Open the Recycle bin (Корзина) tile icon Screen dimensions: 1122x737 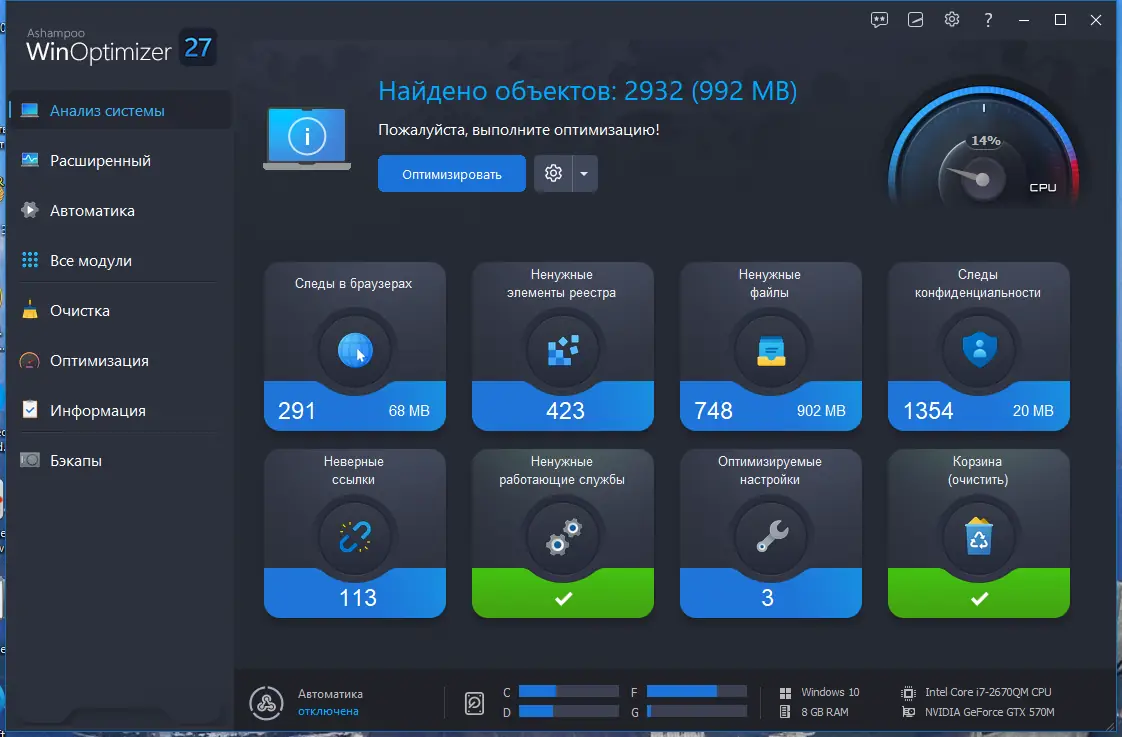coord(978,537)
